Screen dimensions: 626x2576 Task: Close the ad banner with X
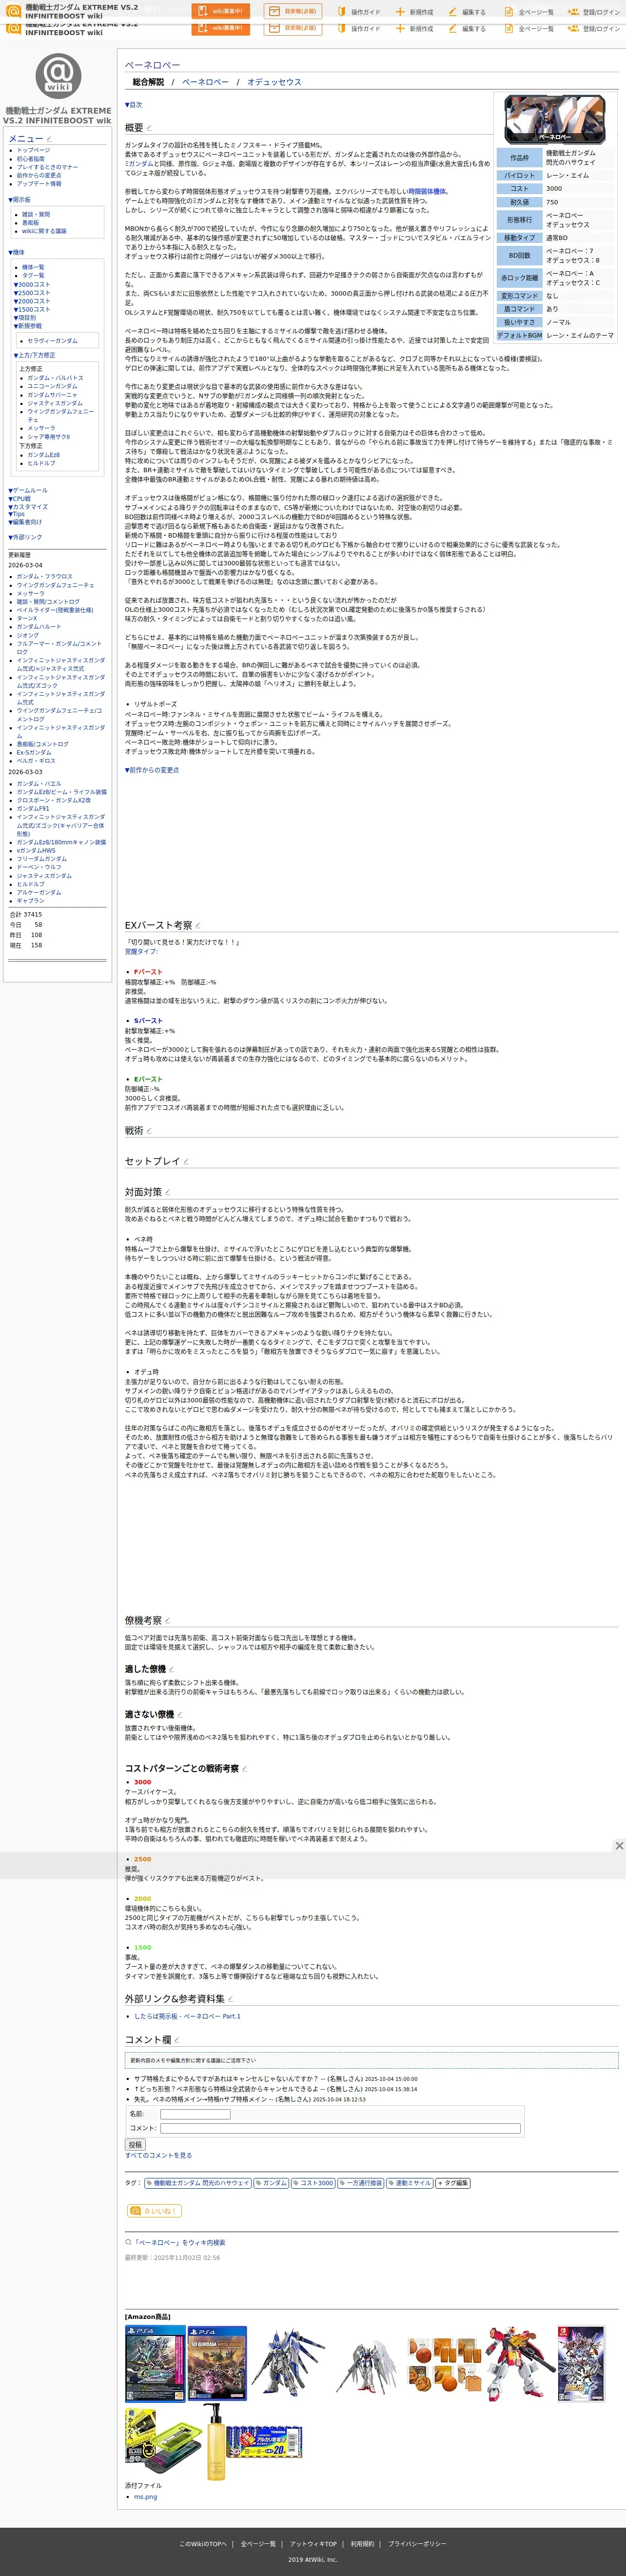coord(619,1845)
